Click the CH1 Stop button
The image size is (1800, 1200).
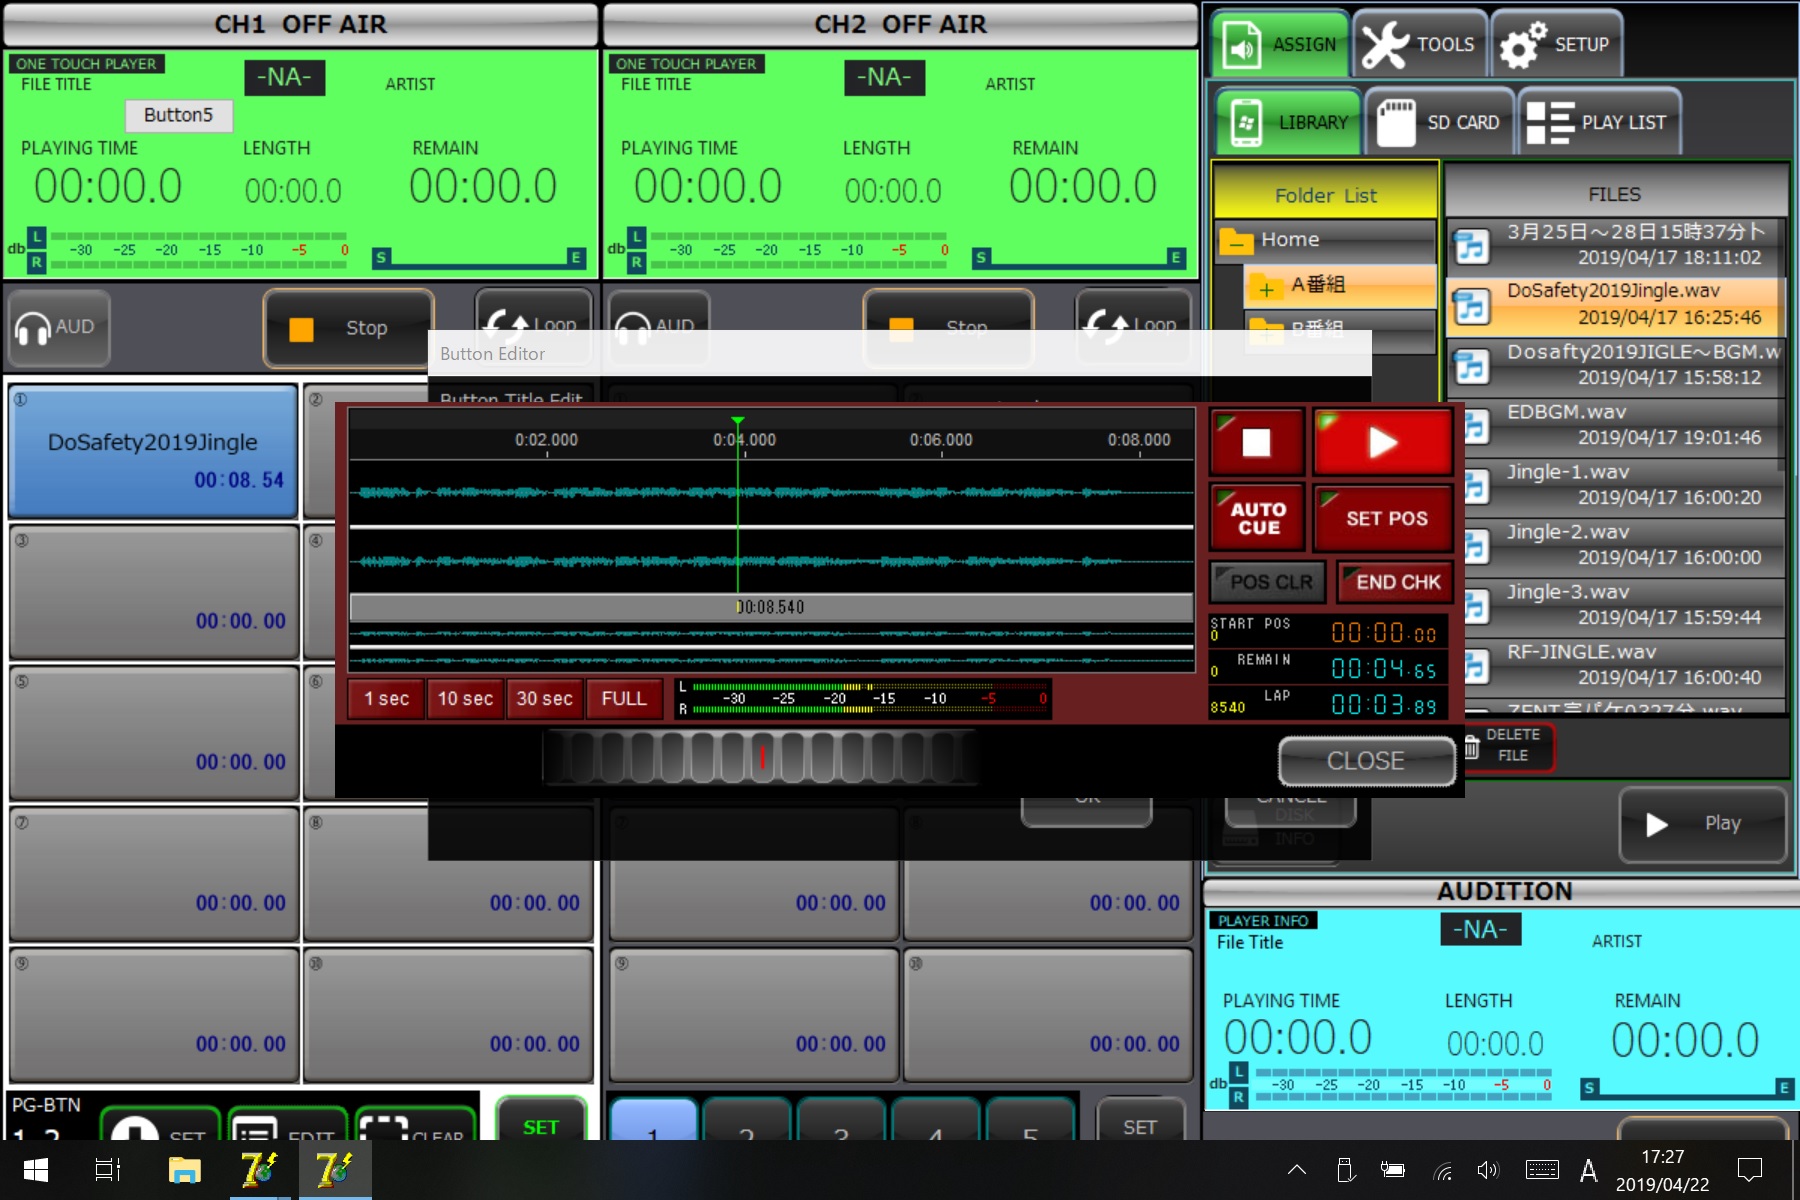click(347, 328)
